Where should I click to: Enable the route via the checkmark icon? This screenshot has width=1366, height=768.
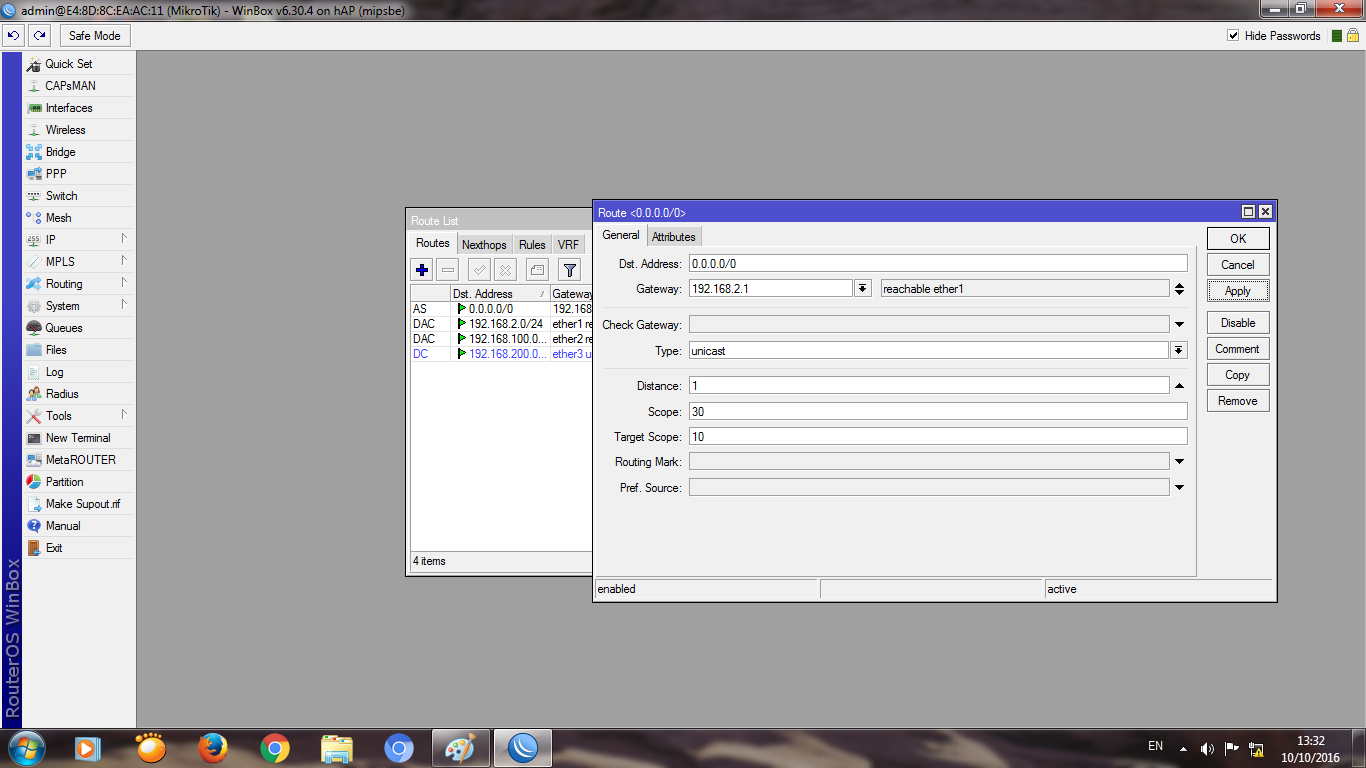[x=477, y=269]
